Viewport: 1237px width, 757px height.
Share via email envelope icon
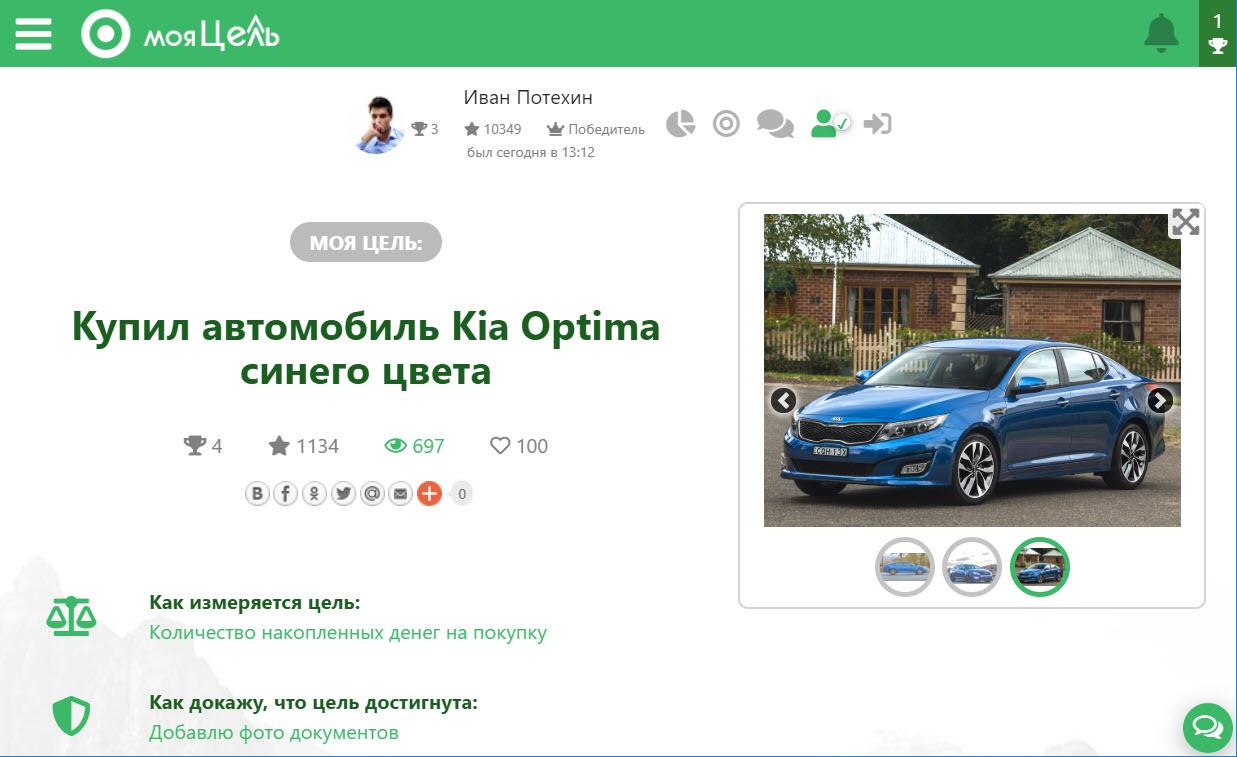point(400,493)
